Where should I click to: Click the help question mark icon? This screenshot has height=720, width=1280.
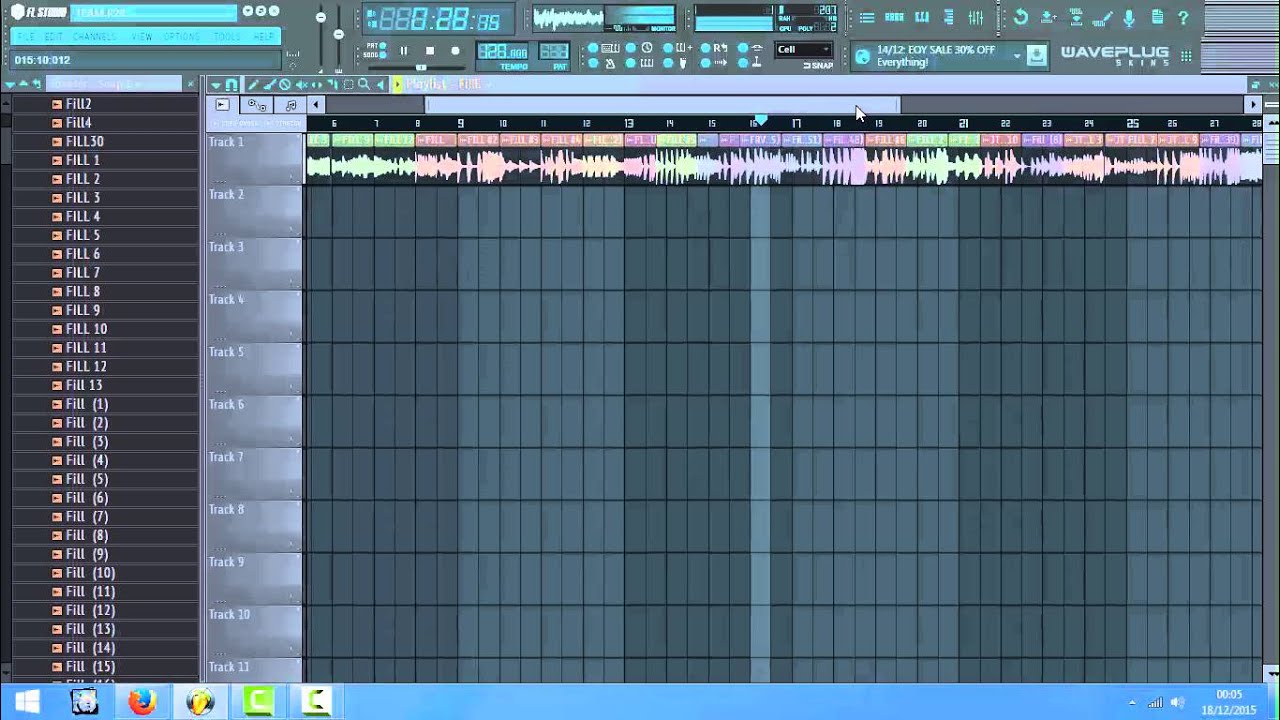1184,18
